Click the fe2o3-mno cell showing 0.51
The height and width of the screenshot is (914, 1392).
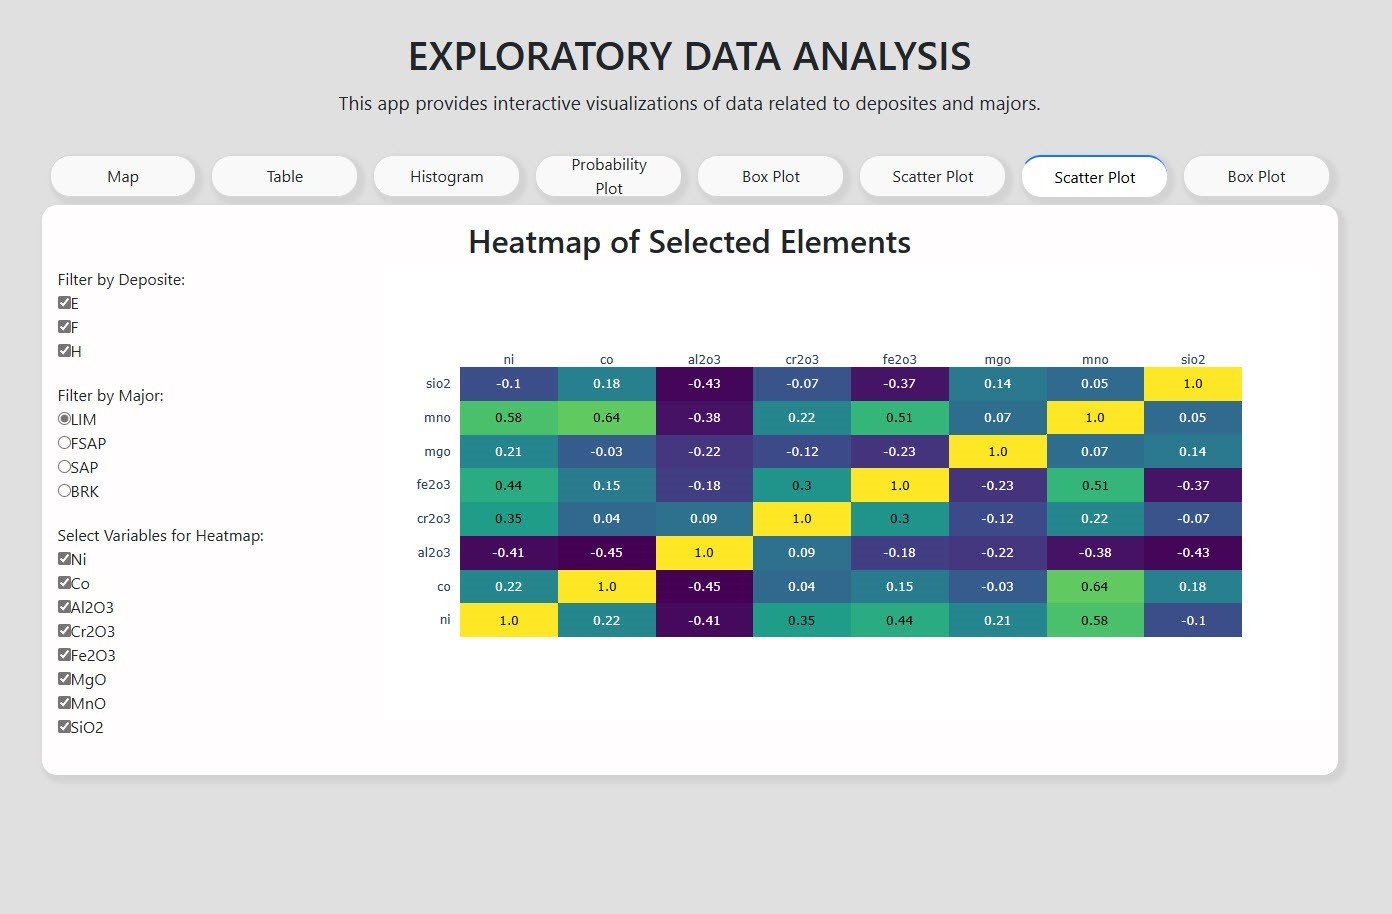[1095, 485]
